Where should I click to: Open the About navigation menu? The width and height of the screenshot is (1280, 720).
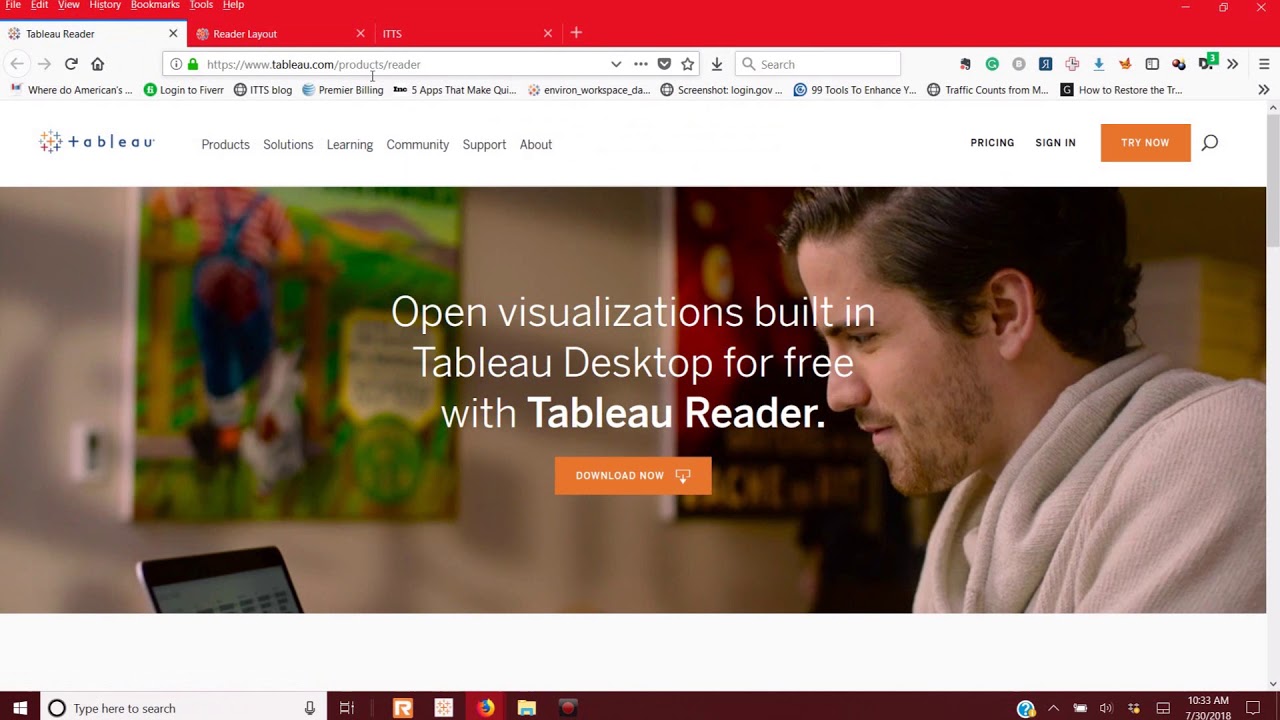[535, 144]
